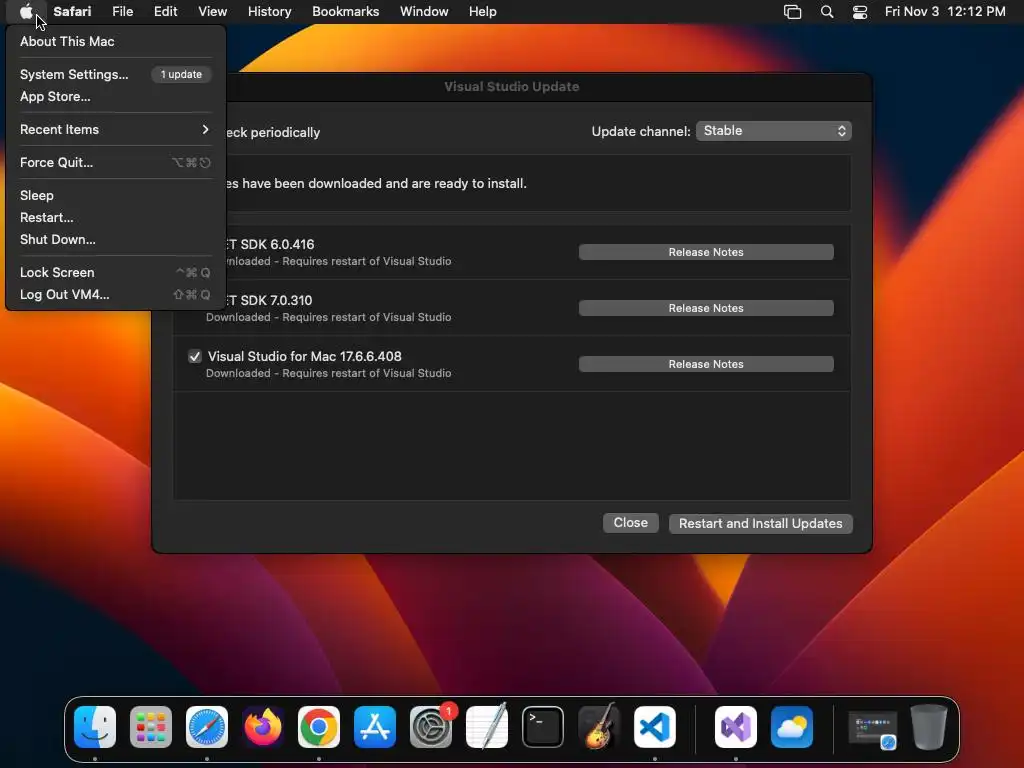Click the 1 update badge
The height and width of the screenshot is (768, 1024).
coord(181,74)
